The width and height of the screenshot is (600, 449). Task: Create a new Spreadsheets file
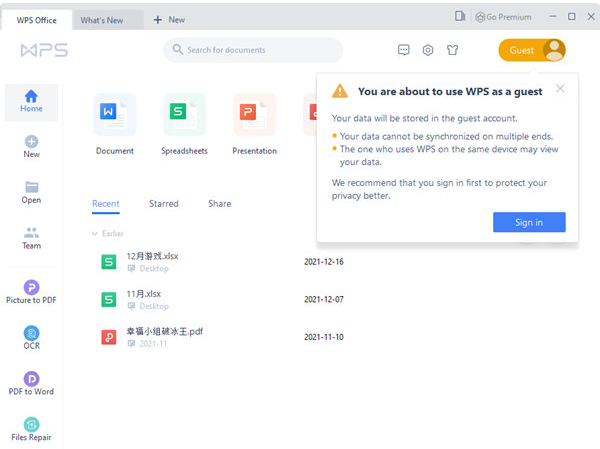(184, 124)
